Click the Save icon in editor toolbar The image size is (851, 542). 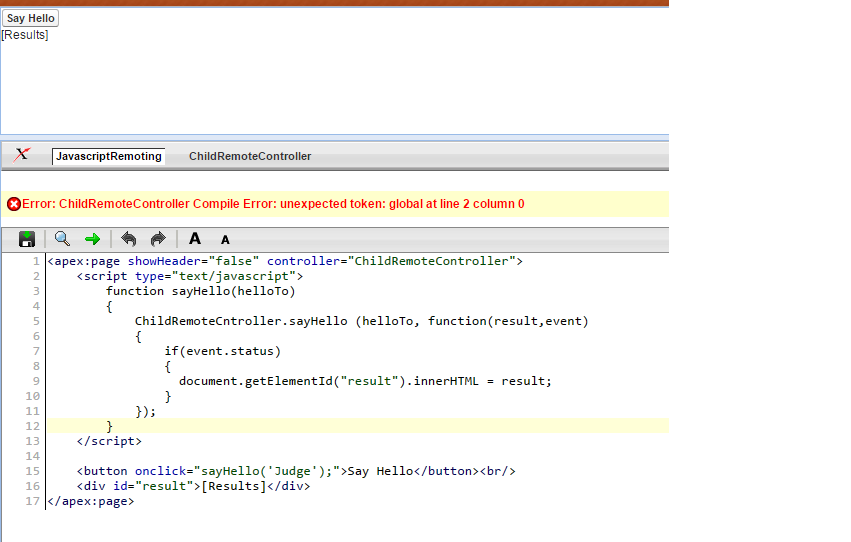click(x=27, y=239)
